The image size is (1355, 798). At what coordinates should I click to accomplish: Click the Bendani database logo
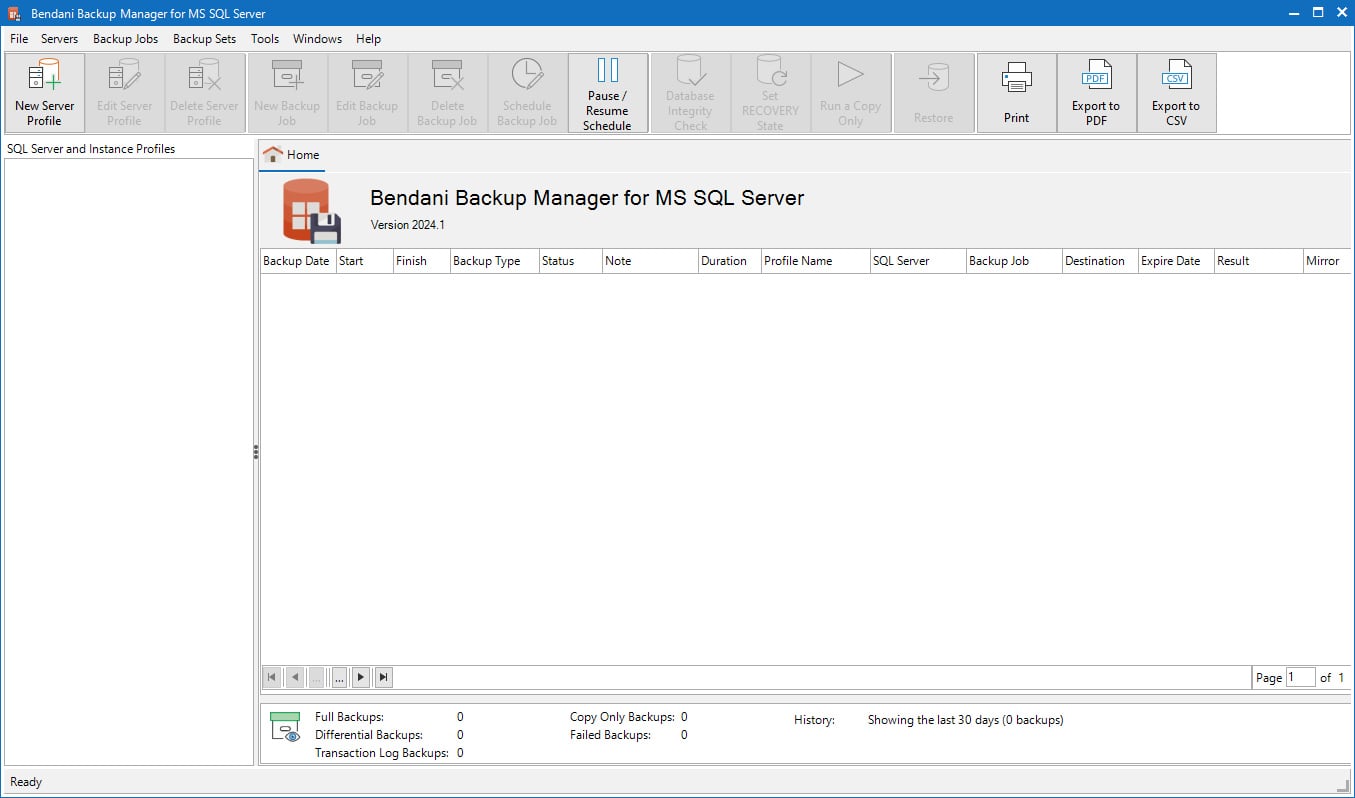[312, 211]
